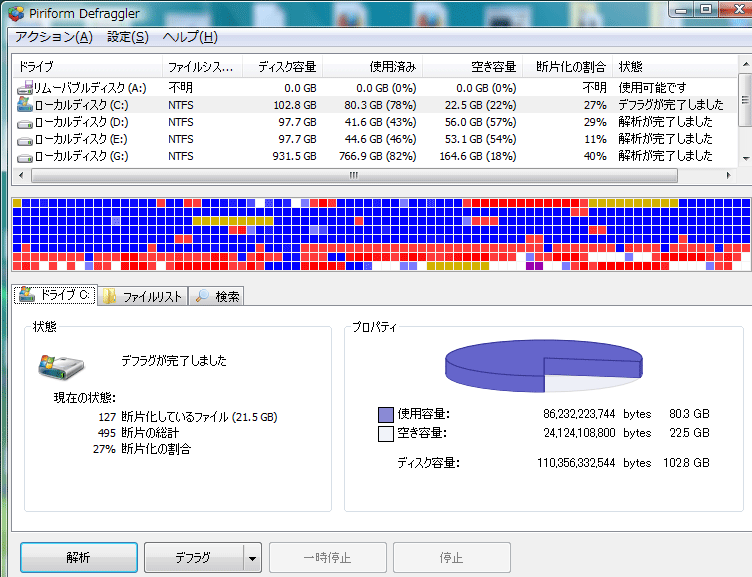Sort by the 断片化の割合 column header
This screenshot has width=752, height=577.
point(567,67)
